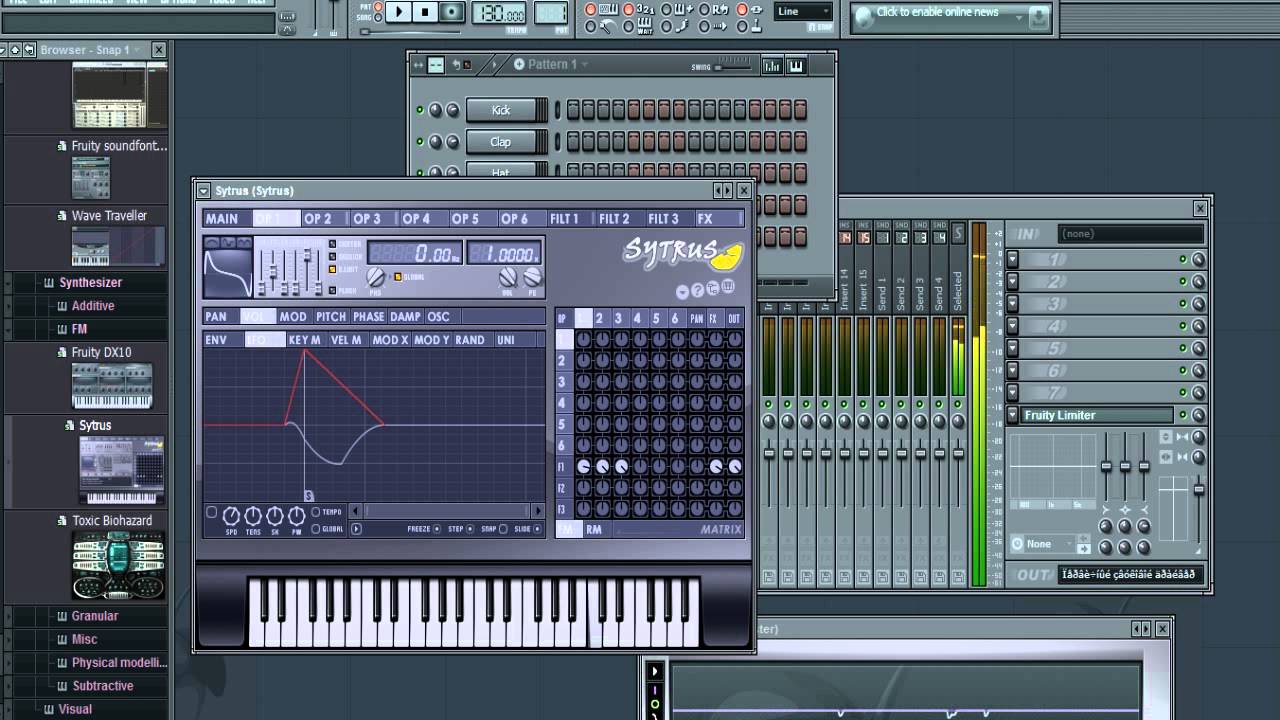This screenshot has width=1280, height=720.
Task: Open the Granular folder in browser
Action: point(95,616)
